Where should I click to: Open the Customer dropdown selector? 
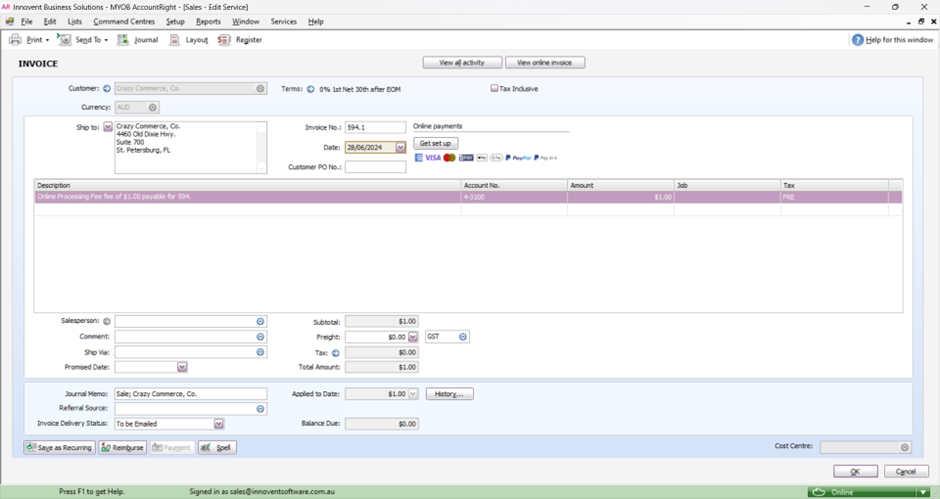click(x=260, y=88)
